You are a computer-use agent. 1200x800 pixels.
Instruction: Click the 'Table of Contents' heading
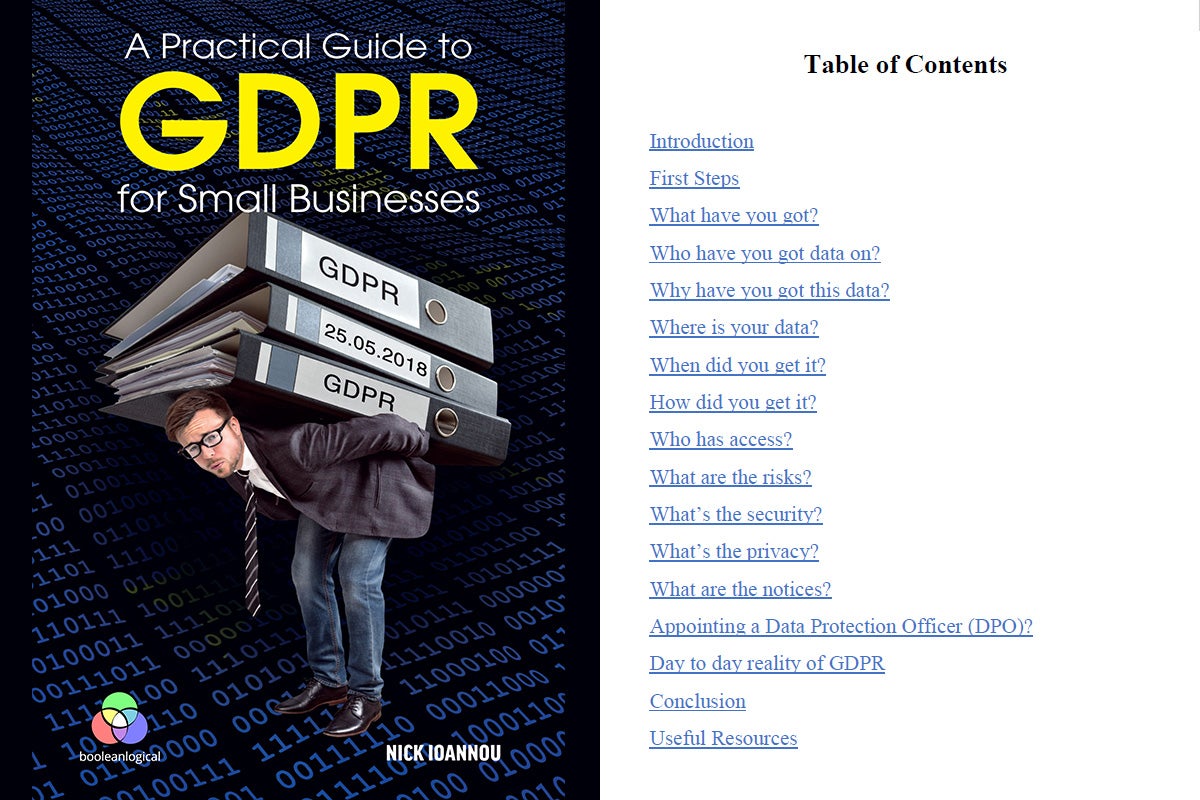905,65
